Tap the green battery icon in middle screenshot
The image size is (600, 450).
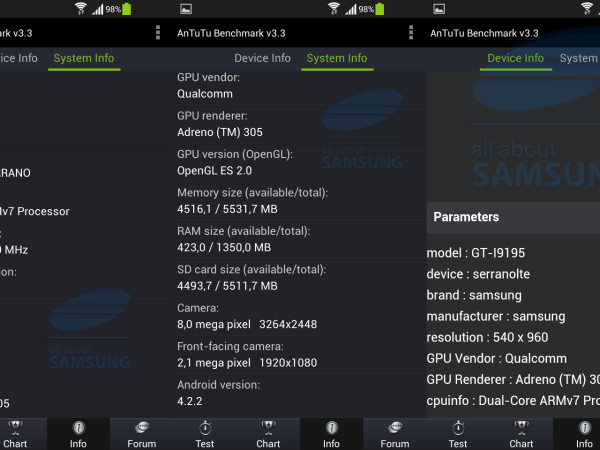click(x=380, y=9)
